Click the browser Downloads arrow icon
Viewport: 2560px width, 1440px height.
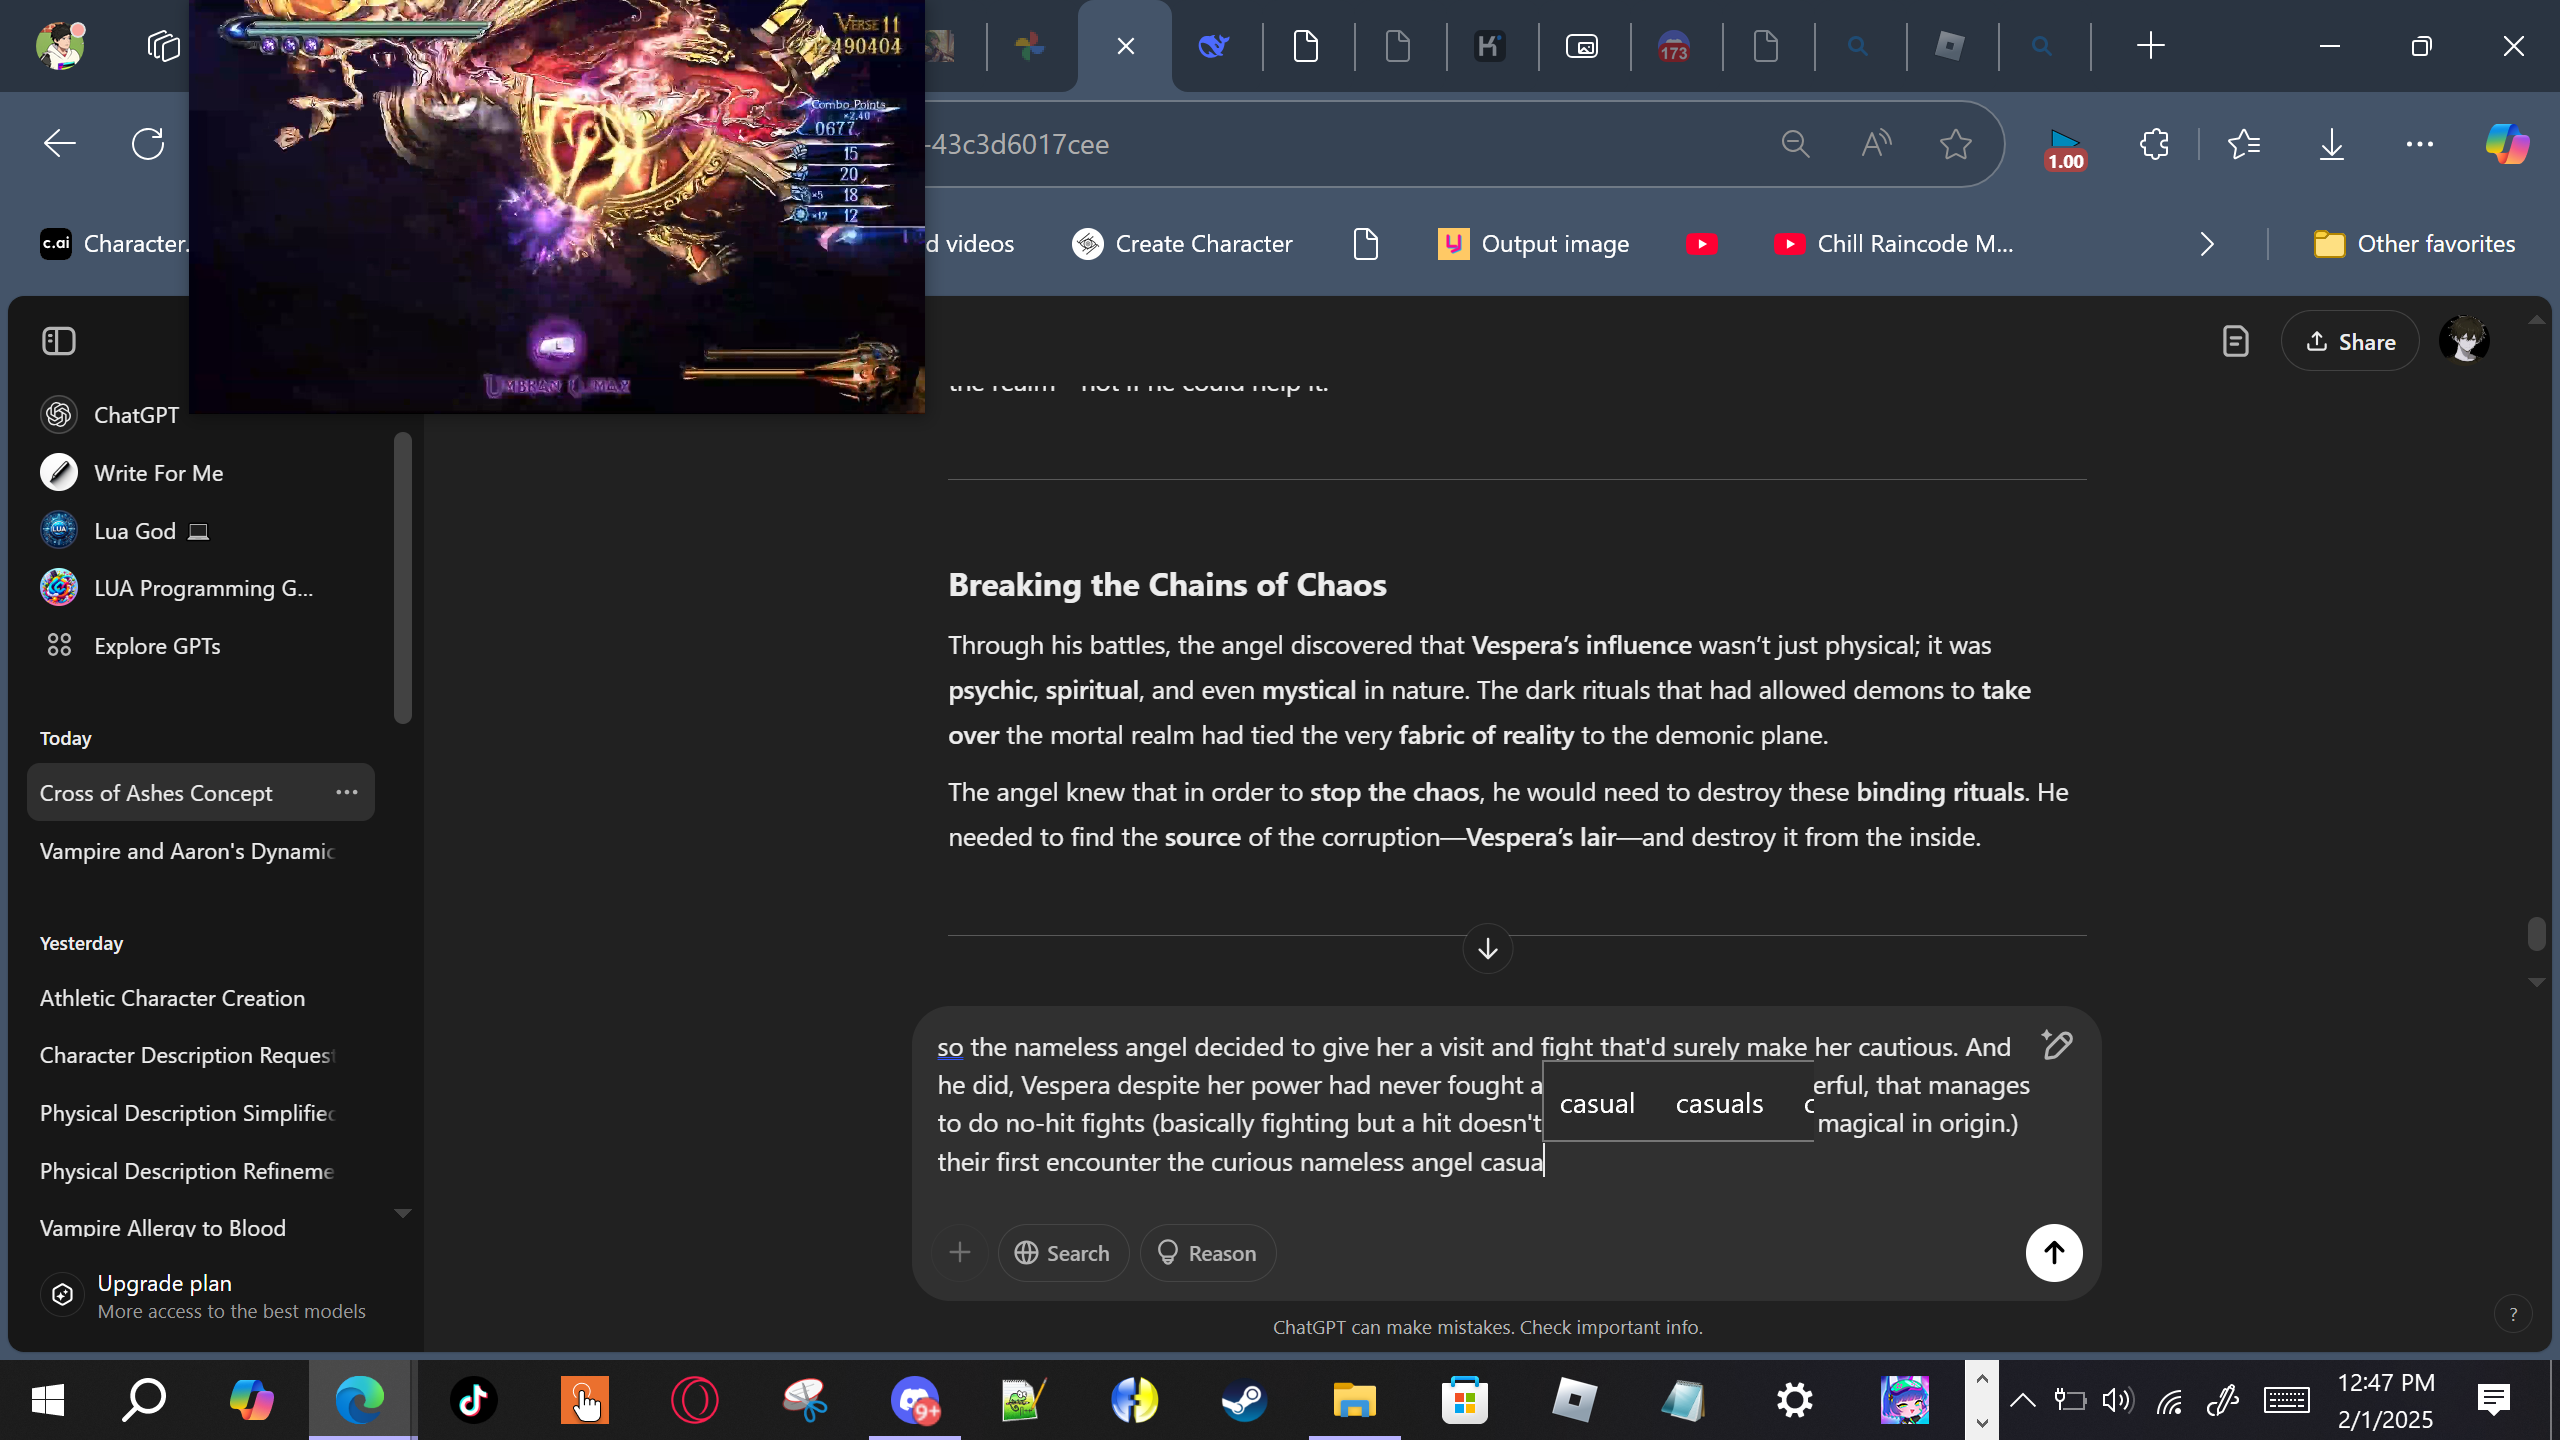pyautogui.click(x=2331, y=144)
